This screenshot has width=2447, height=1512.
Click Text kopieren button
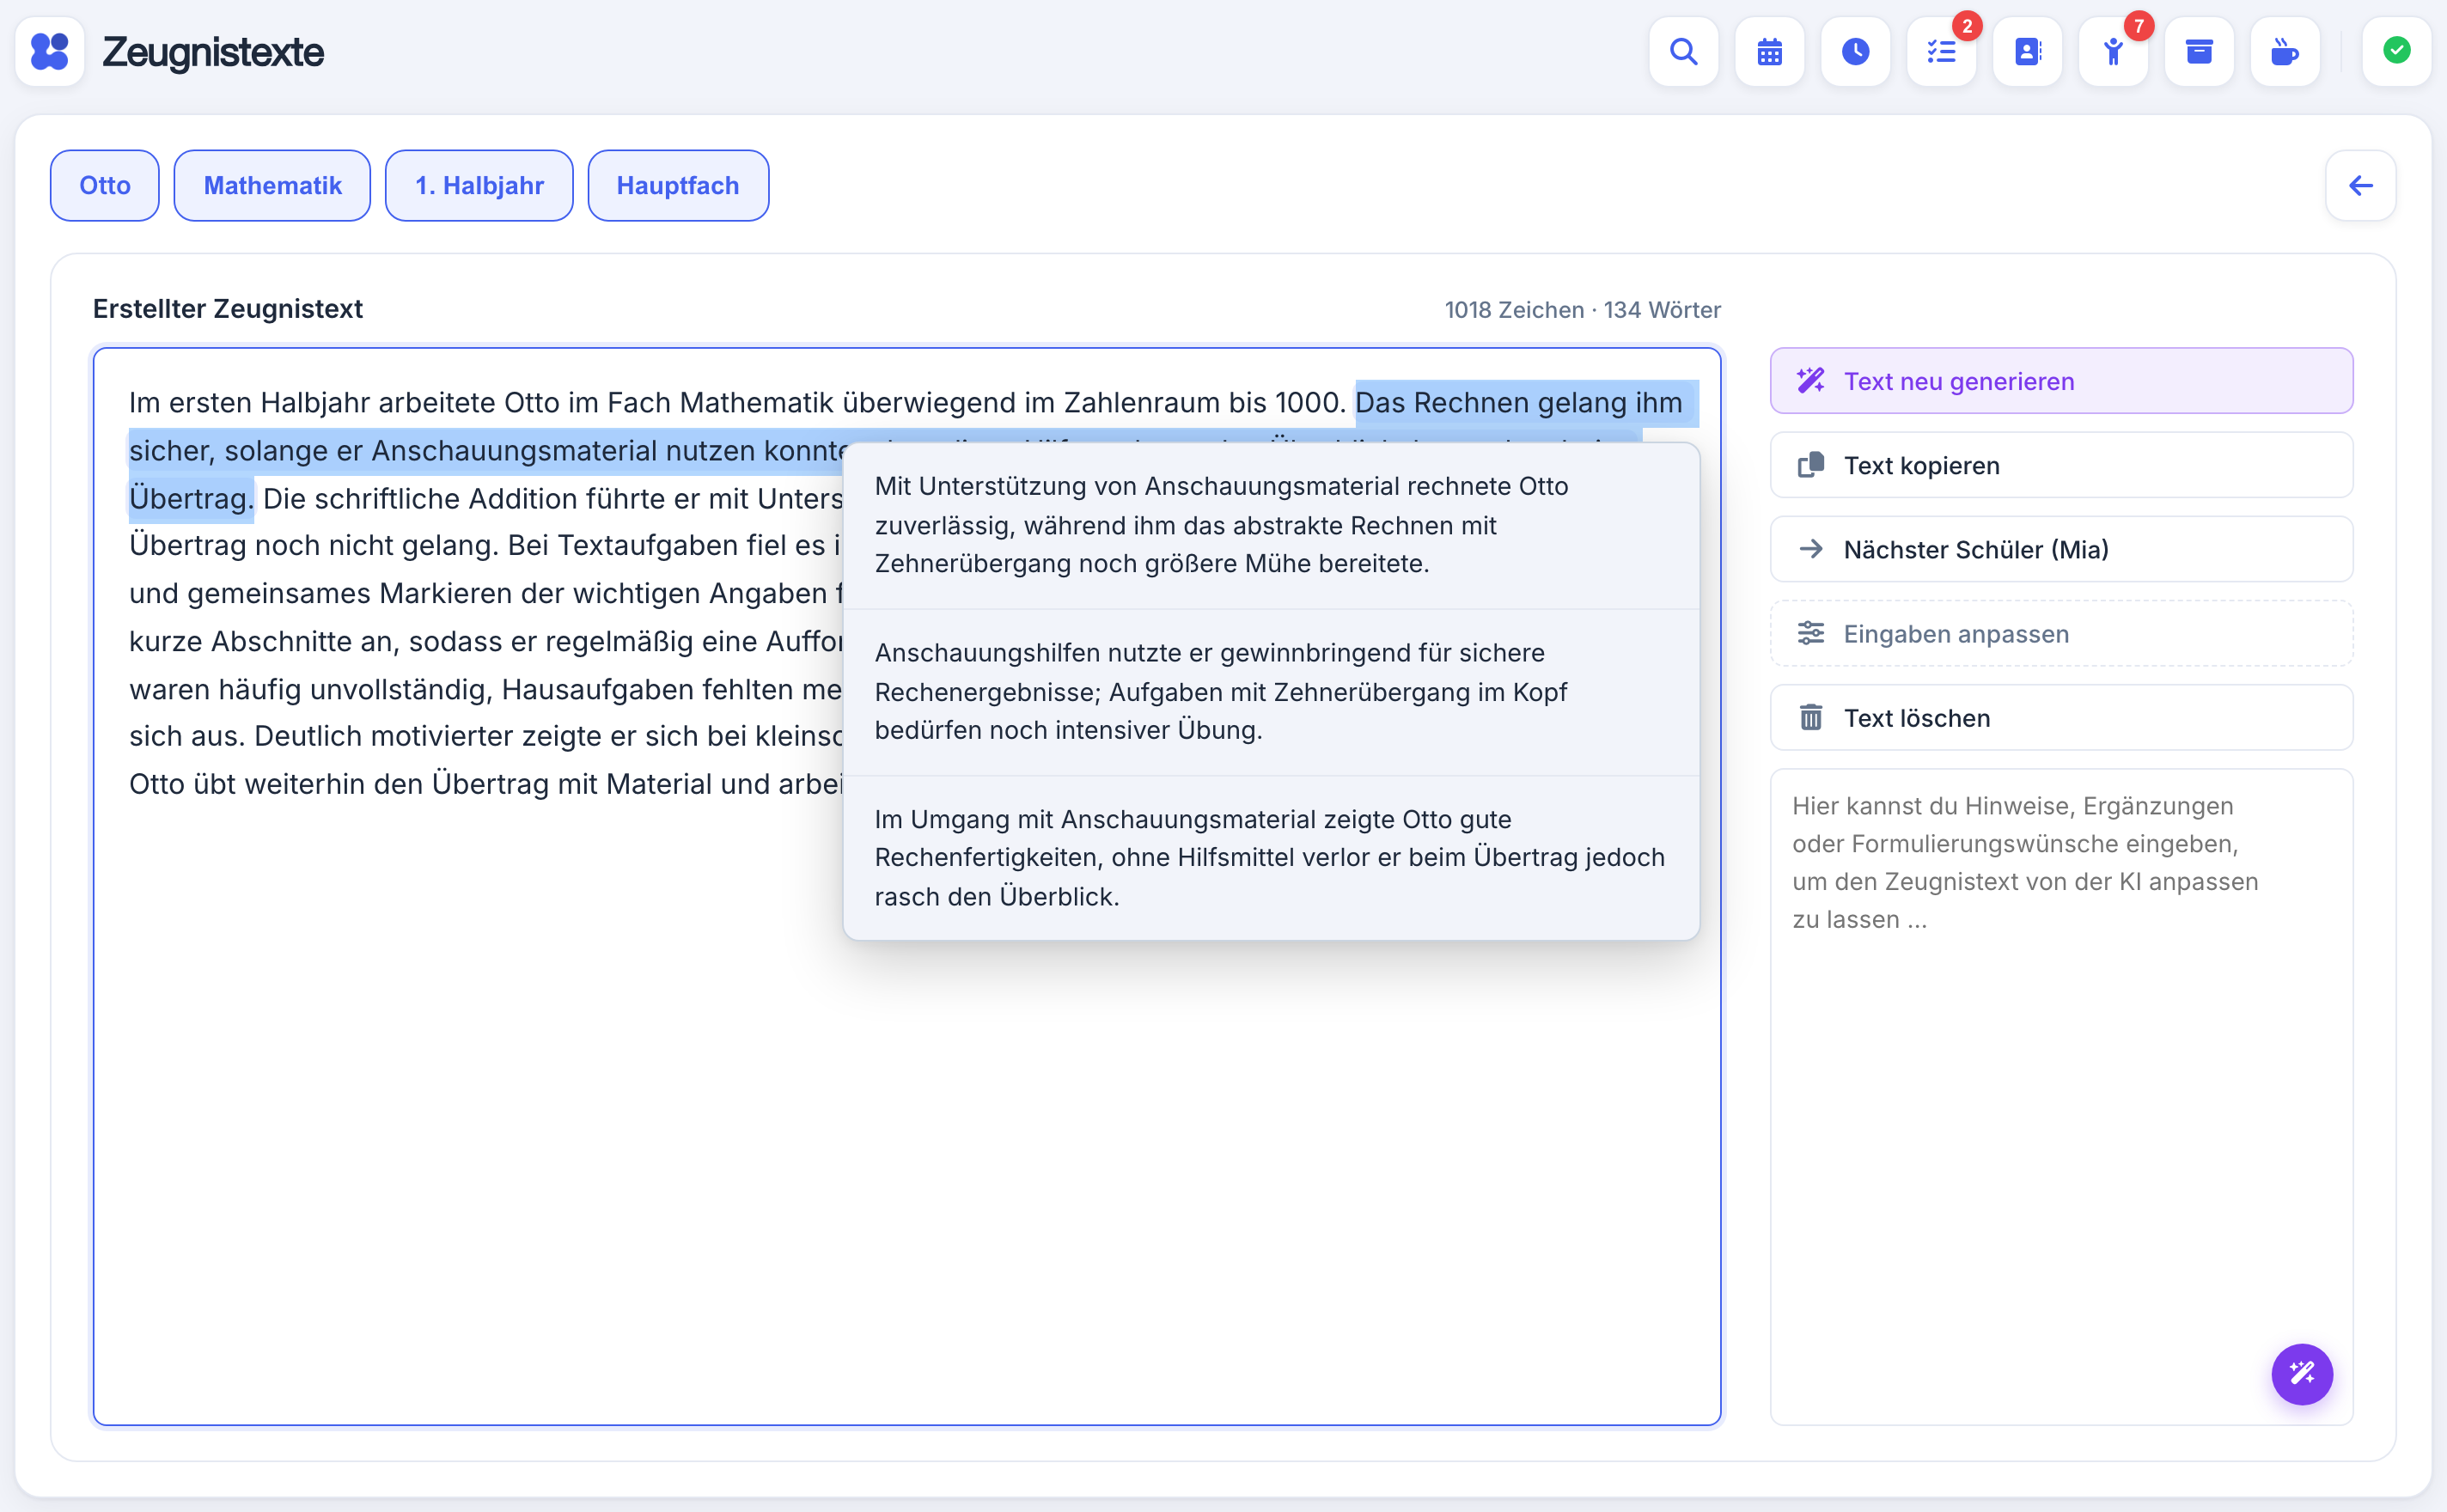point(2061,465)
